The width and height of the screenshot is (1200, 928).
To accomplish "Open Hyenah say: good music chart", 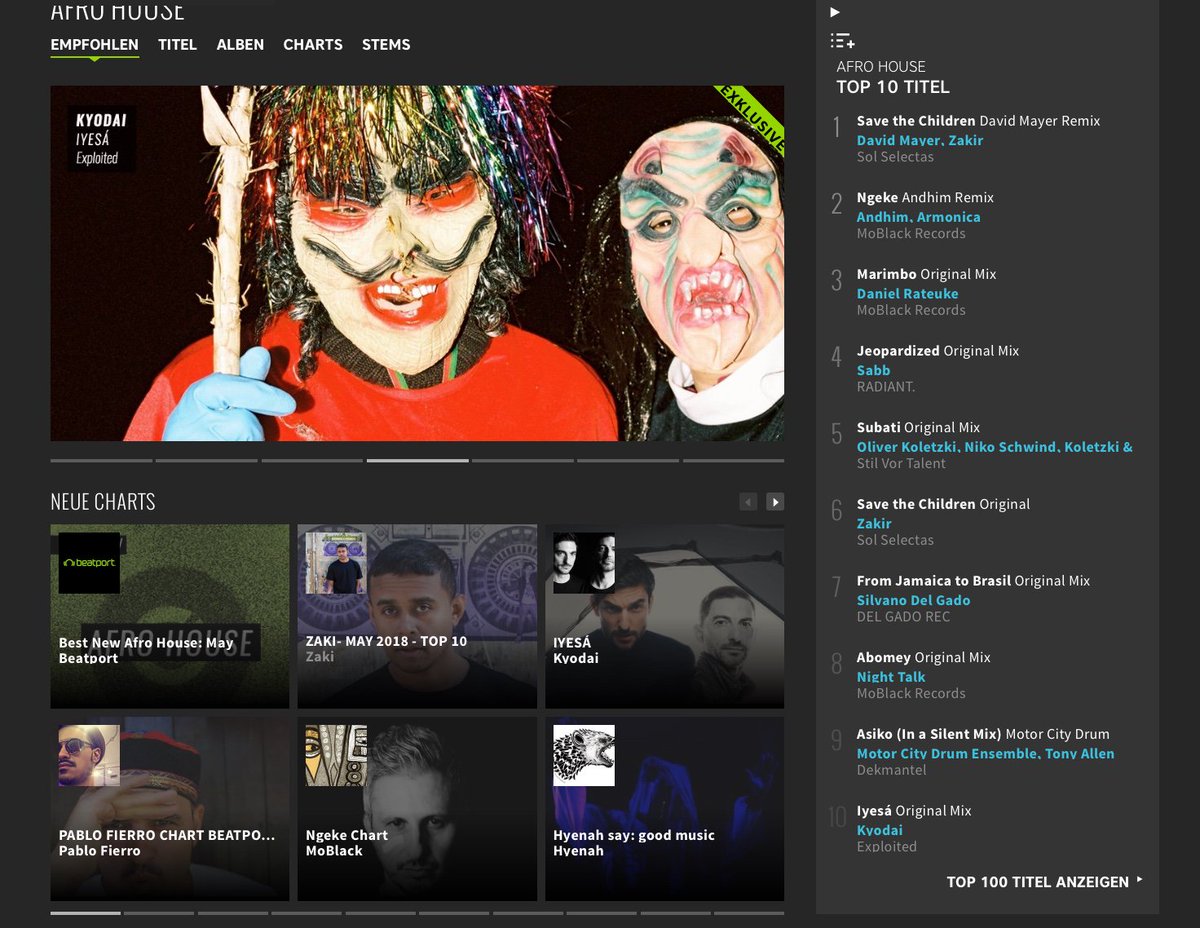I will pyautogui.click(x=664, y=808).
